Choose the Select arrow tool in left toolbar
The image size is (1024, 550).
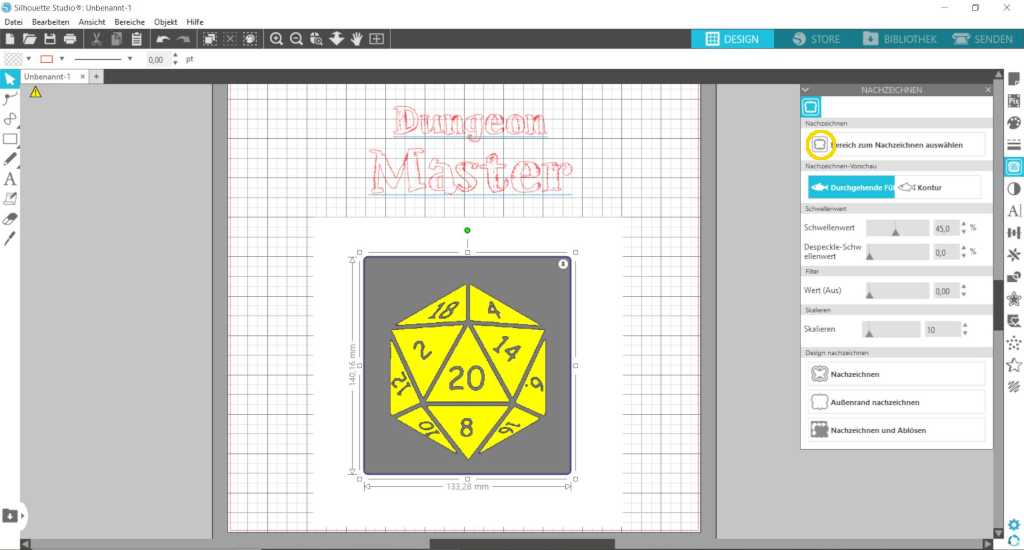click(x=10, y=79)
